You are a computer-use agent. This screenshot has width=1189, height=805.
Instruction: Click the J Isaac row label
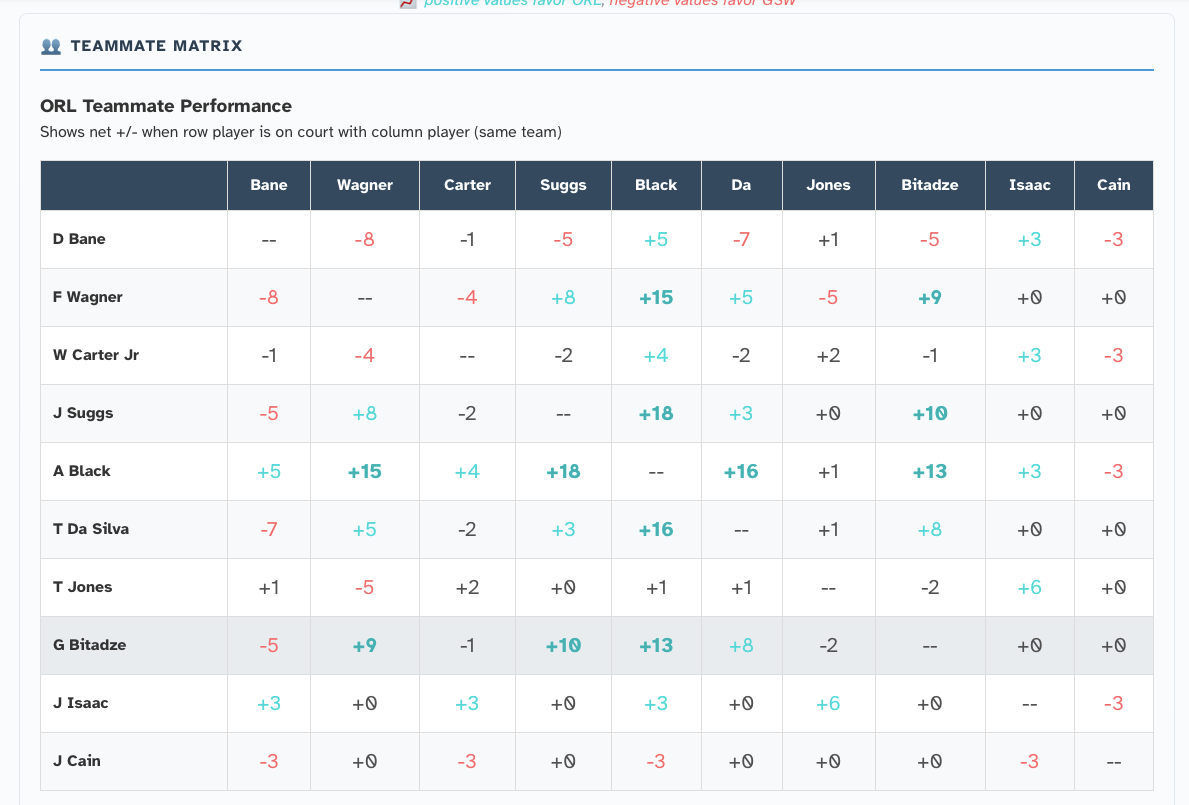pos(80,703)
